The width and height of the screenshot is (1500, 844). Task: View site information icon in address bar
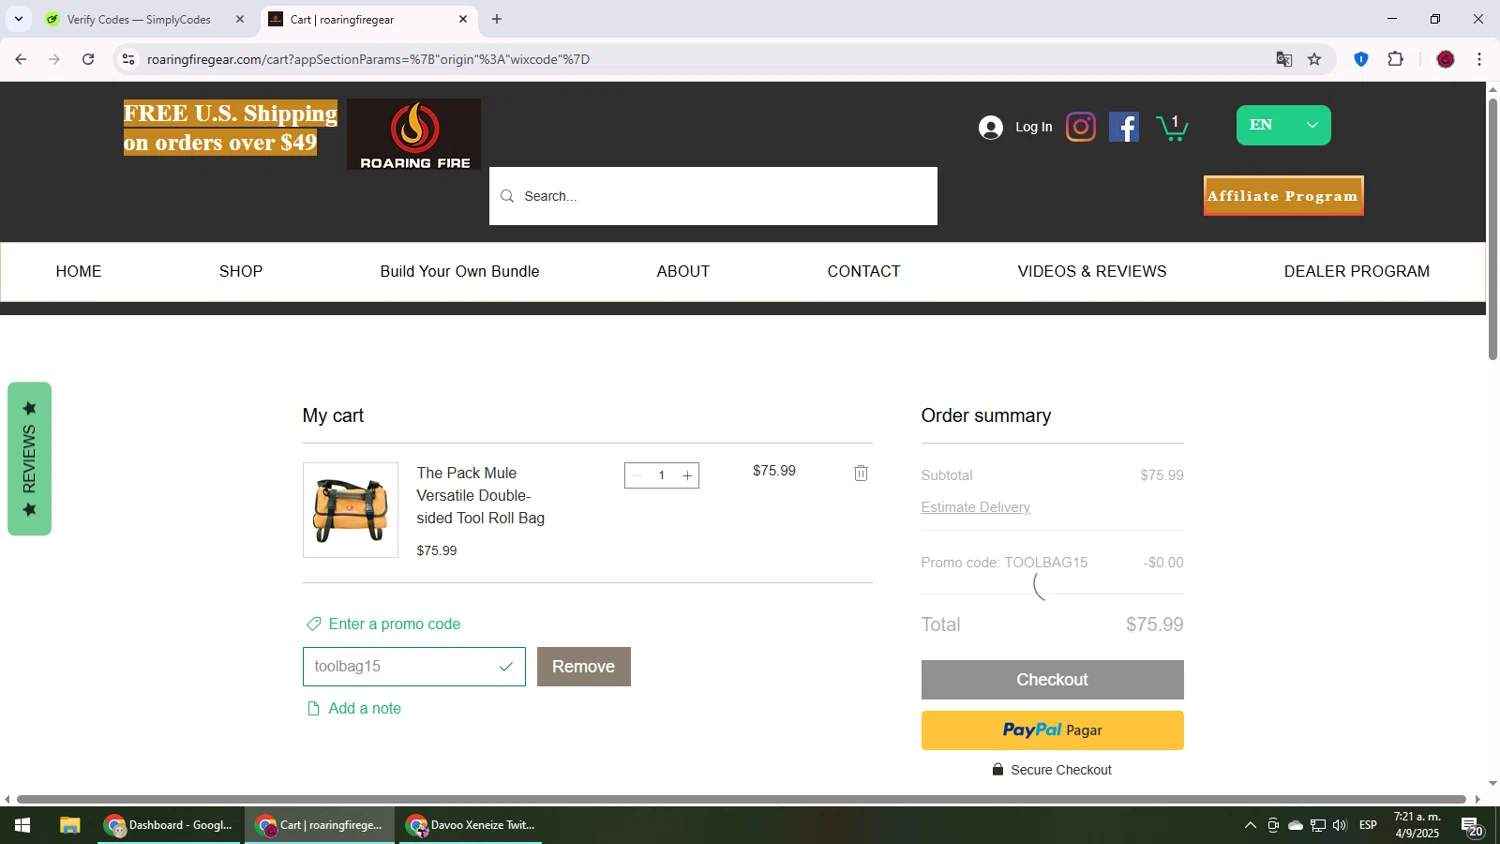point(128,59)
